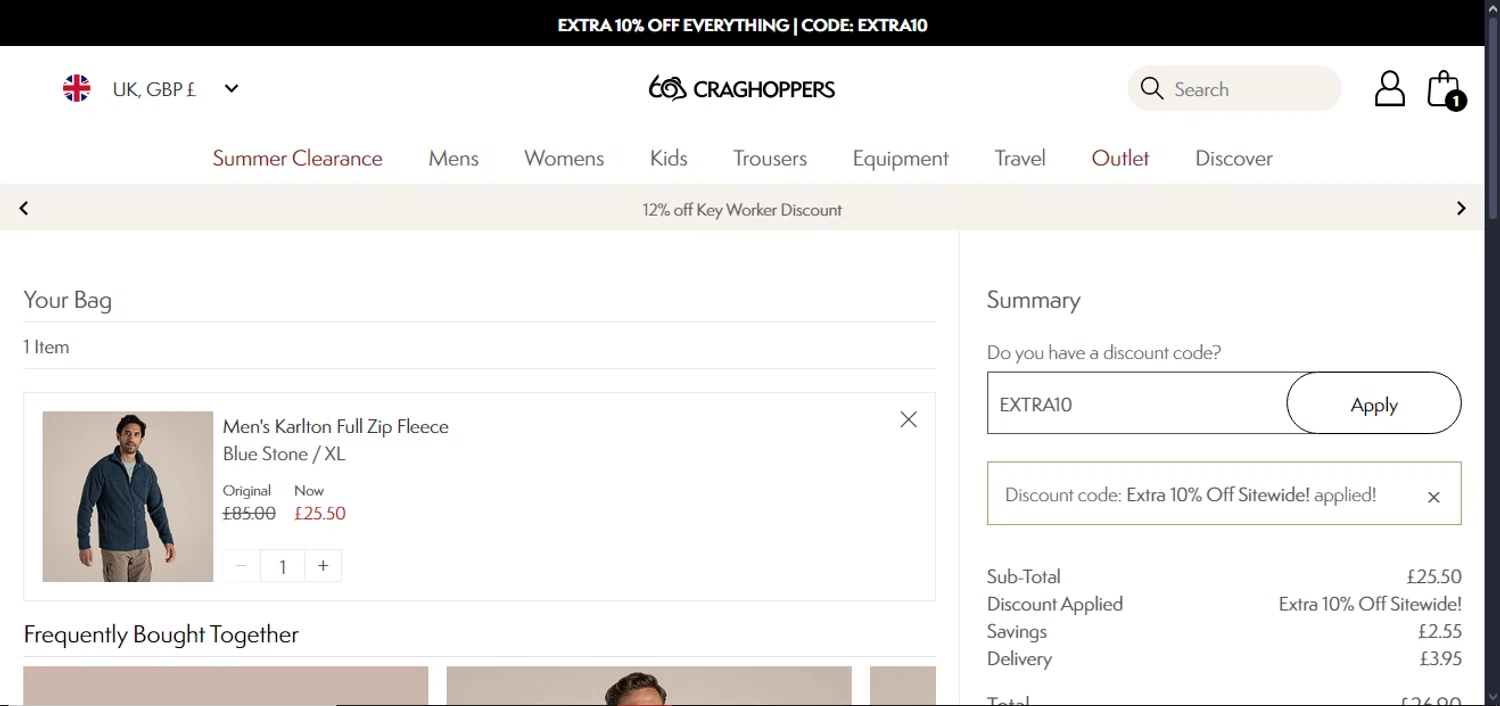
Task: Dismiss the discount applied message
Action: point(1433,497)
